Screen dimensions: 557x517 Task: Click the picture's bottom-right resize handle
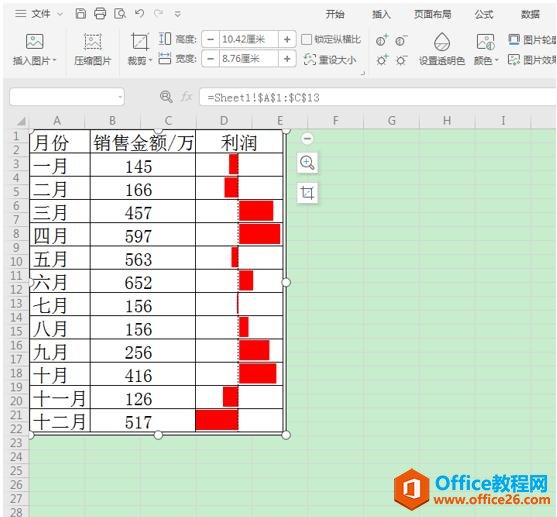click(x=286, y=435)
